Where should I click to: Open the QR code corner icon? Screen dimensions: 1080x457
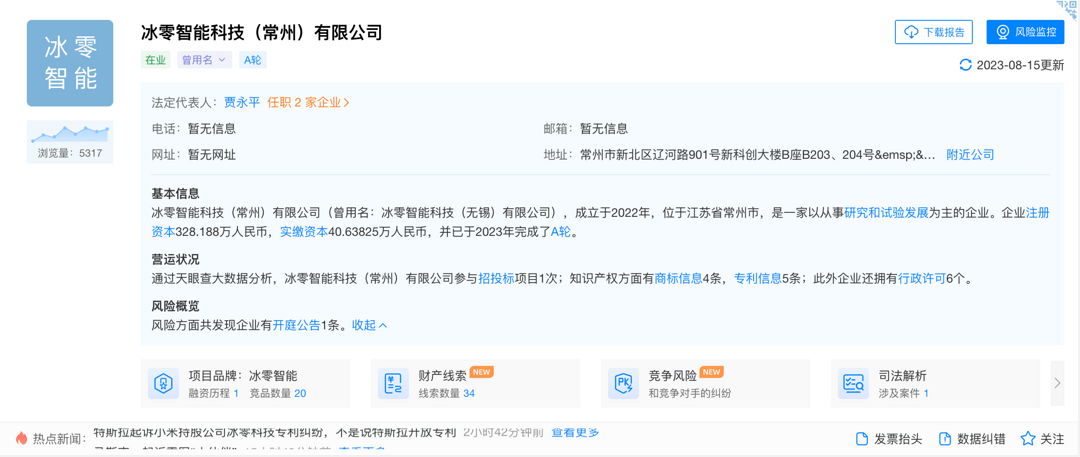tap(1069, 8)
